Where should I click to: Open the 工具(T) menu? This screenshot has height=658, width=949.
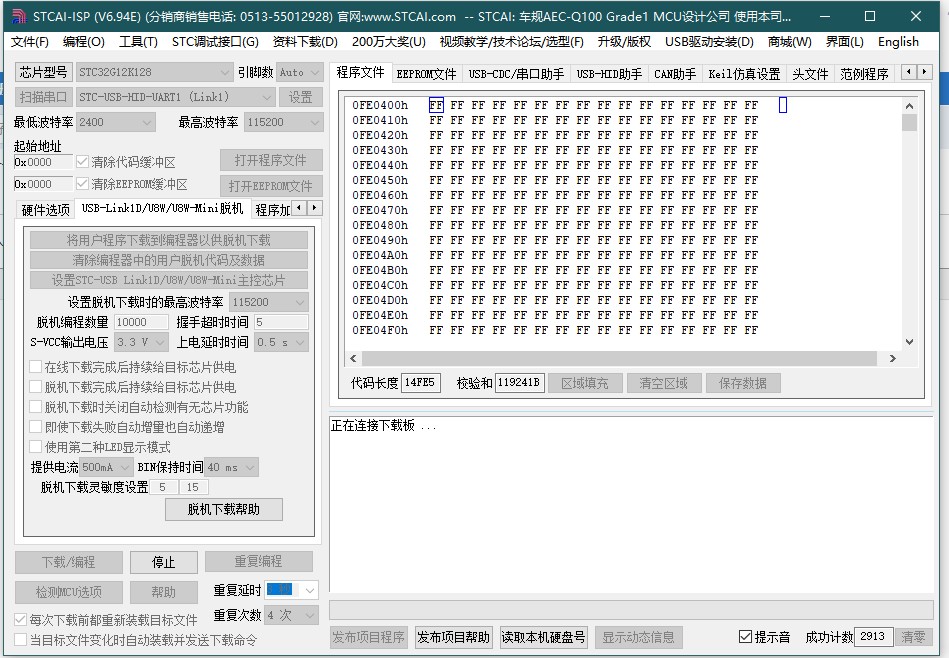[x=138, y=42]
